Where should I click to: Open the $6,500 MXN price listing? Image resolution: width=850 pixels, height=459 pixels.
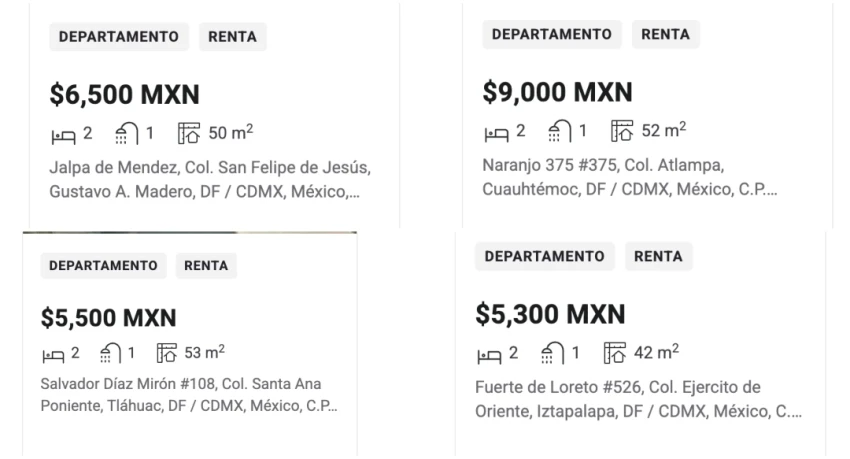[125, 95]
